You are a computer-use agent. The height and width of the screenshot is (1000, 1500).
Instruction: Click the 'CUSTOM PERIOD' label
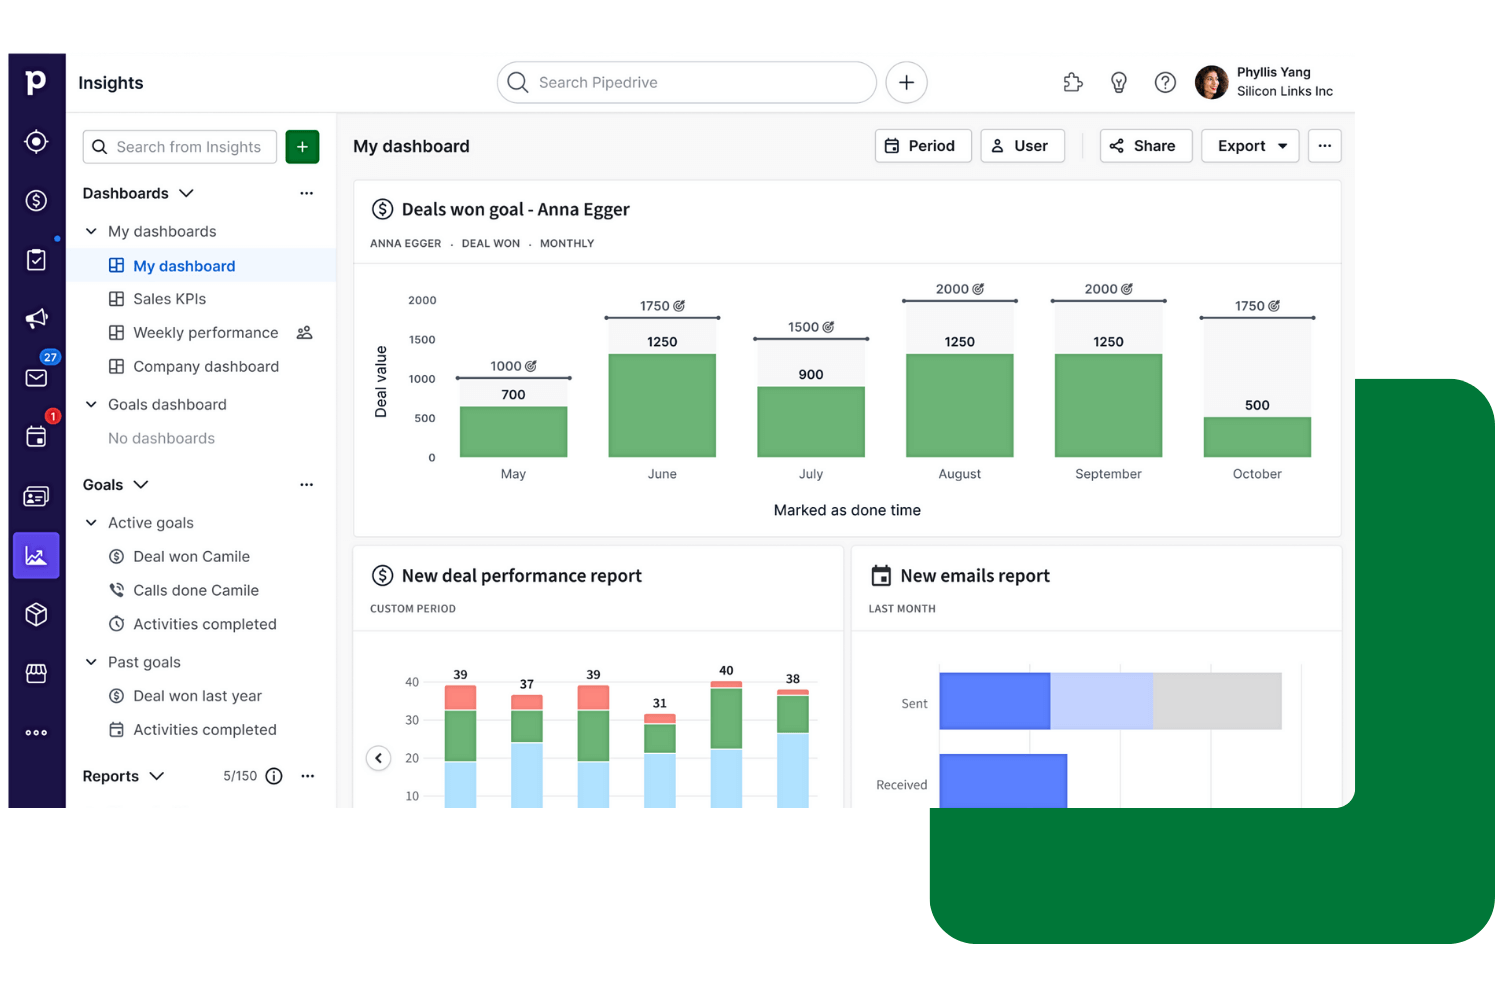point(413,609)
